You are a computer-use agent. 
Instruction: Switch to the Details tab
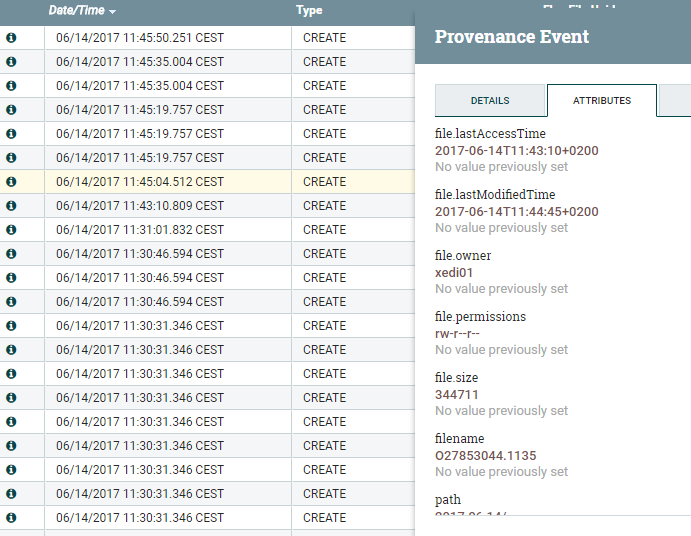490,101
